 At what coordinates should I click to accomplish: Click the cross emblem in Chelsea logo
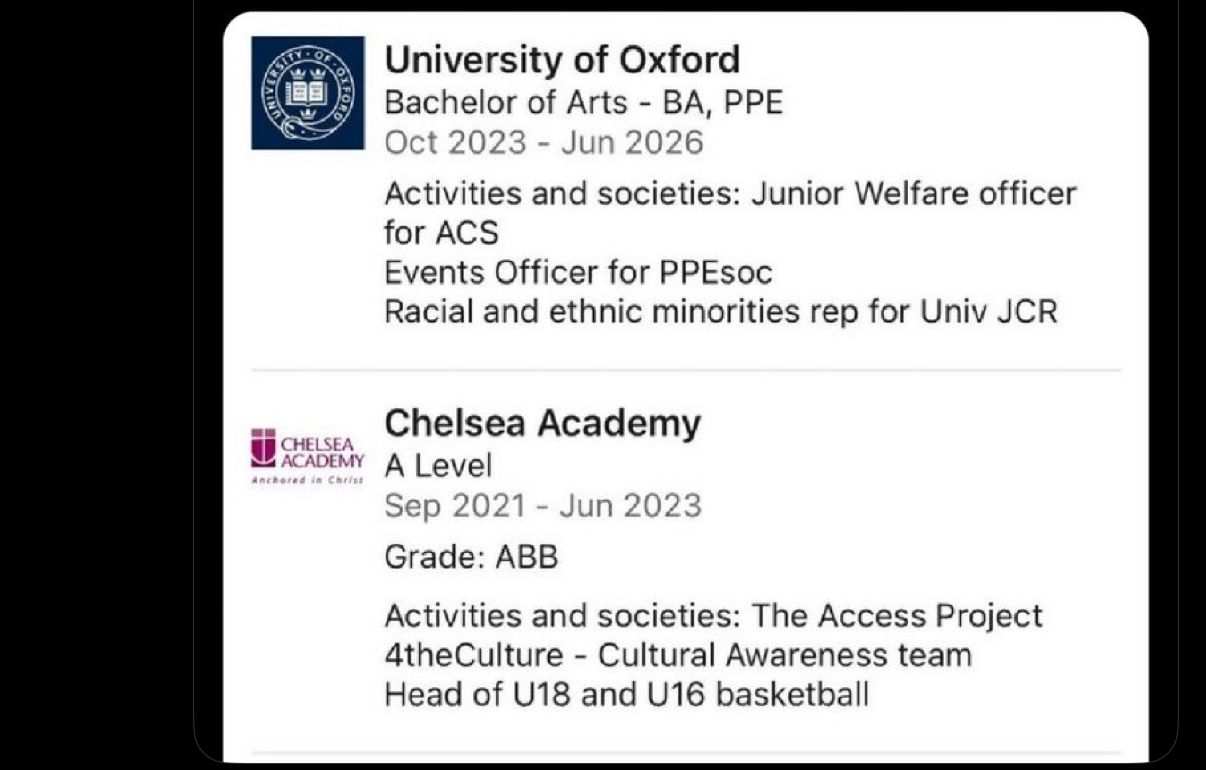pos(263,447)
